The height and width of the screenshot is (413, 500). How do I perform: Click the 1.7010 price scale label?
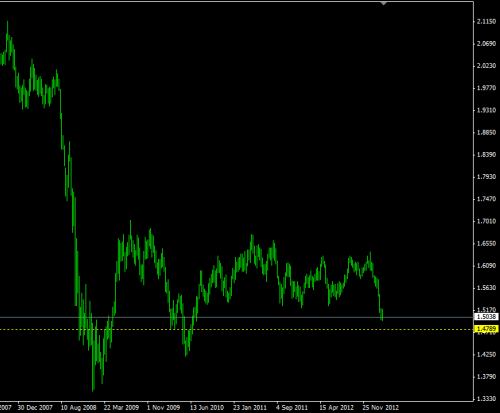(x=486, y=221)
